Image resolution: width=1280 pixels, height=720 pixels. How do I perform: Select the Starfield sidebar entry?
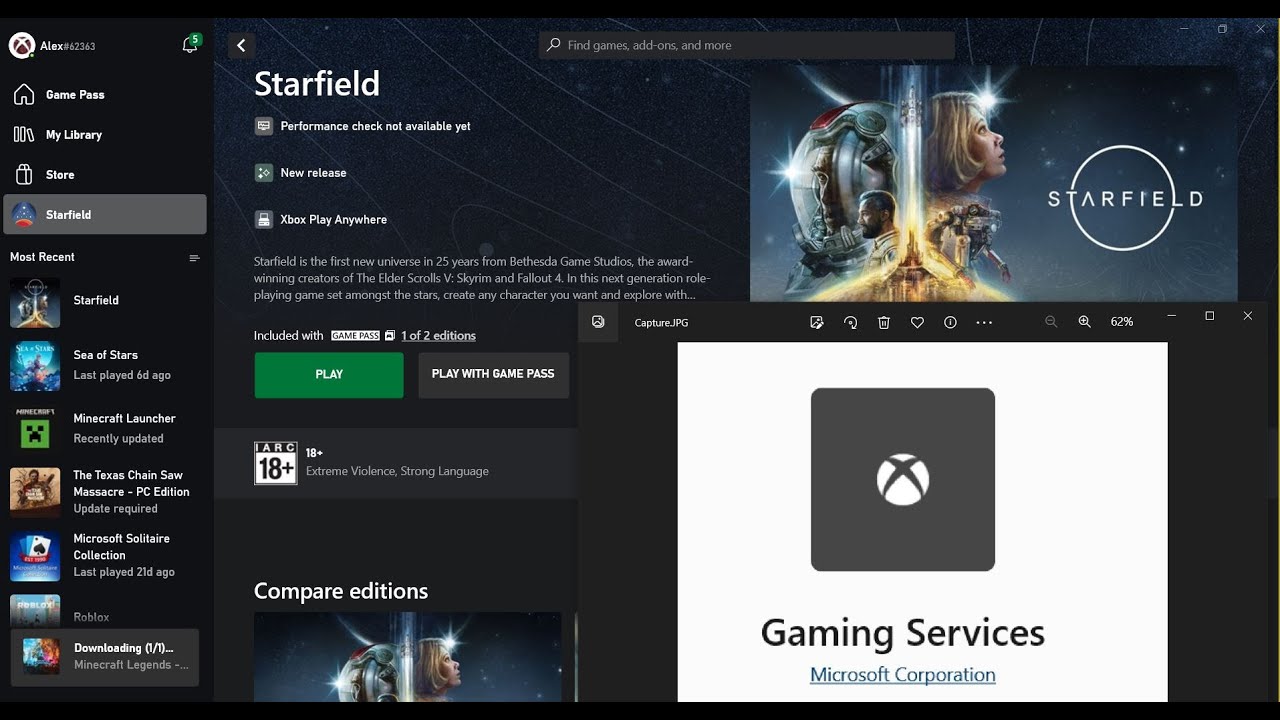click(x=105, y=214)
